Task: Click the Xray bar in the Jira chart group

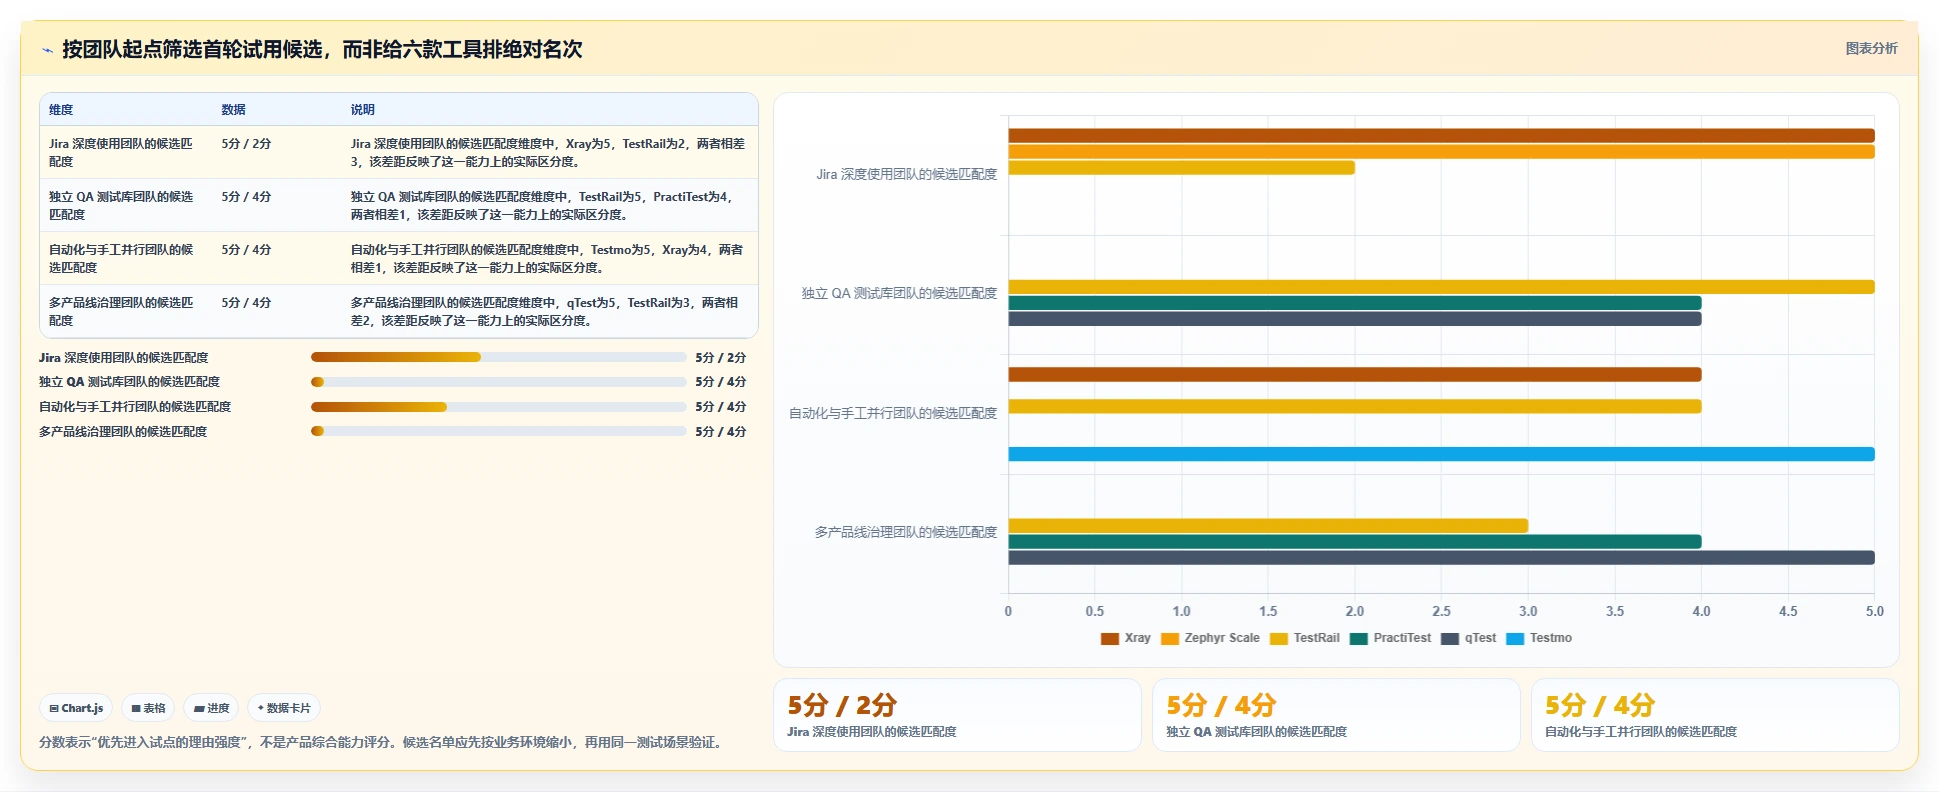Action: (1441, 136)
